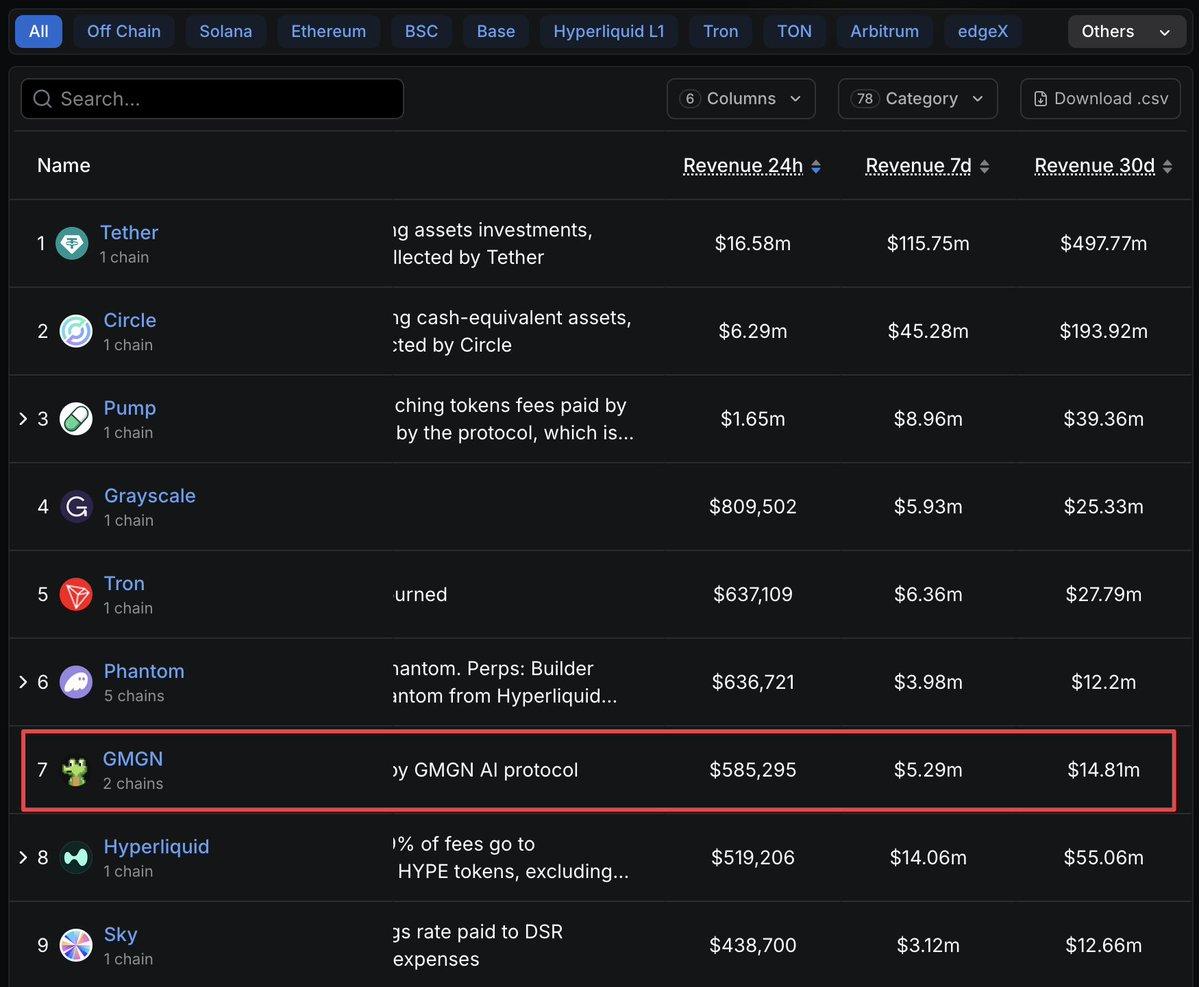Click the Sky logo icon
Viewport: 1199px width, 987px height.
pos(76,945)
